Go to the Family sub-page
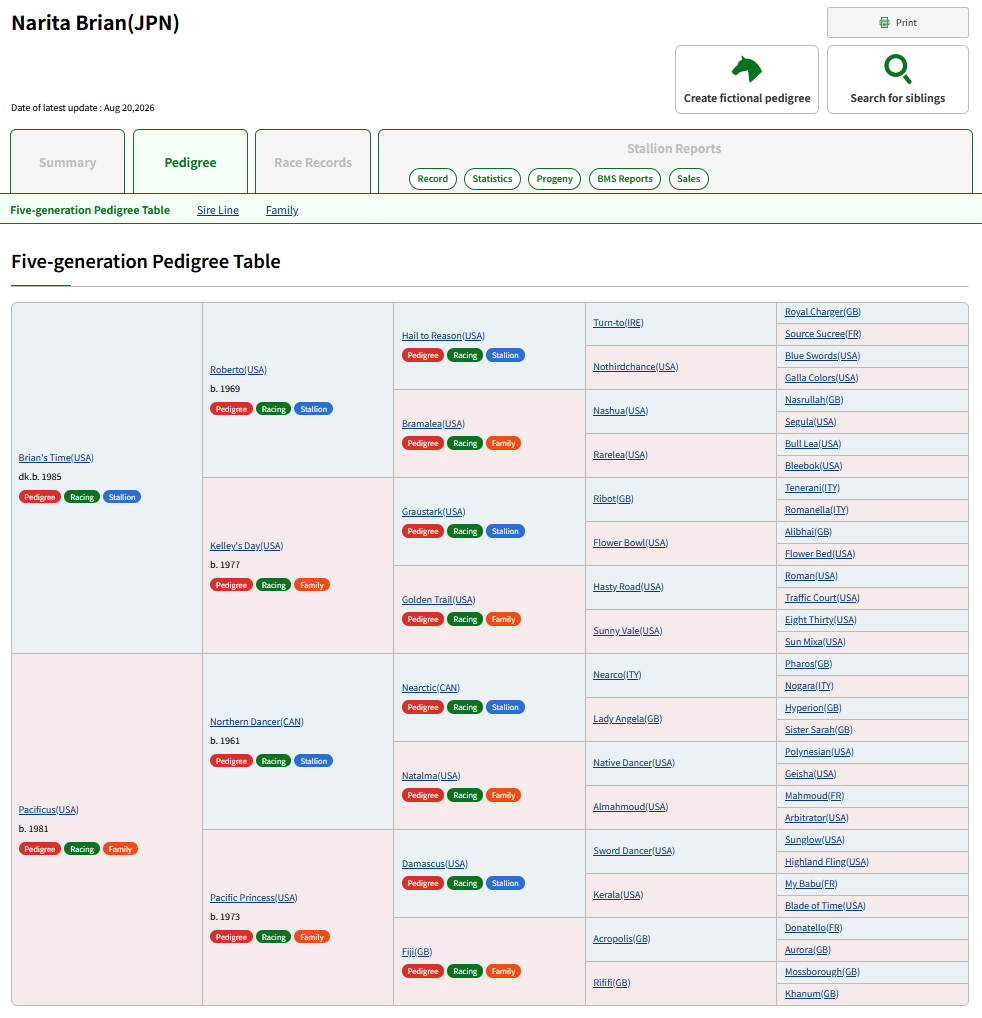The width and height of the screenshot is (982, 1018). coord(282,210)
